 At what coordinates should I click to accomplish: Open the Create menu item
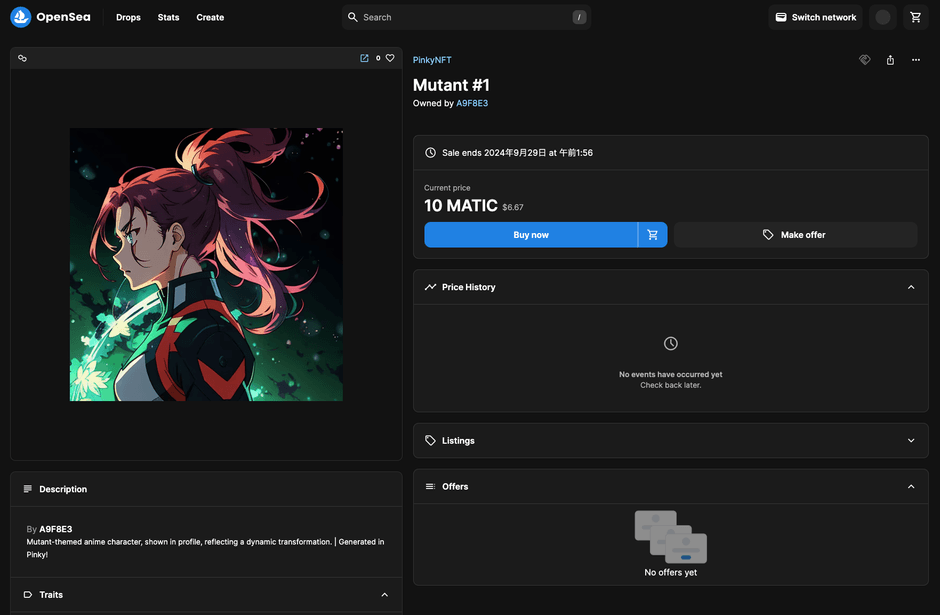(x=210, y=17)
